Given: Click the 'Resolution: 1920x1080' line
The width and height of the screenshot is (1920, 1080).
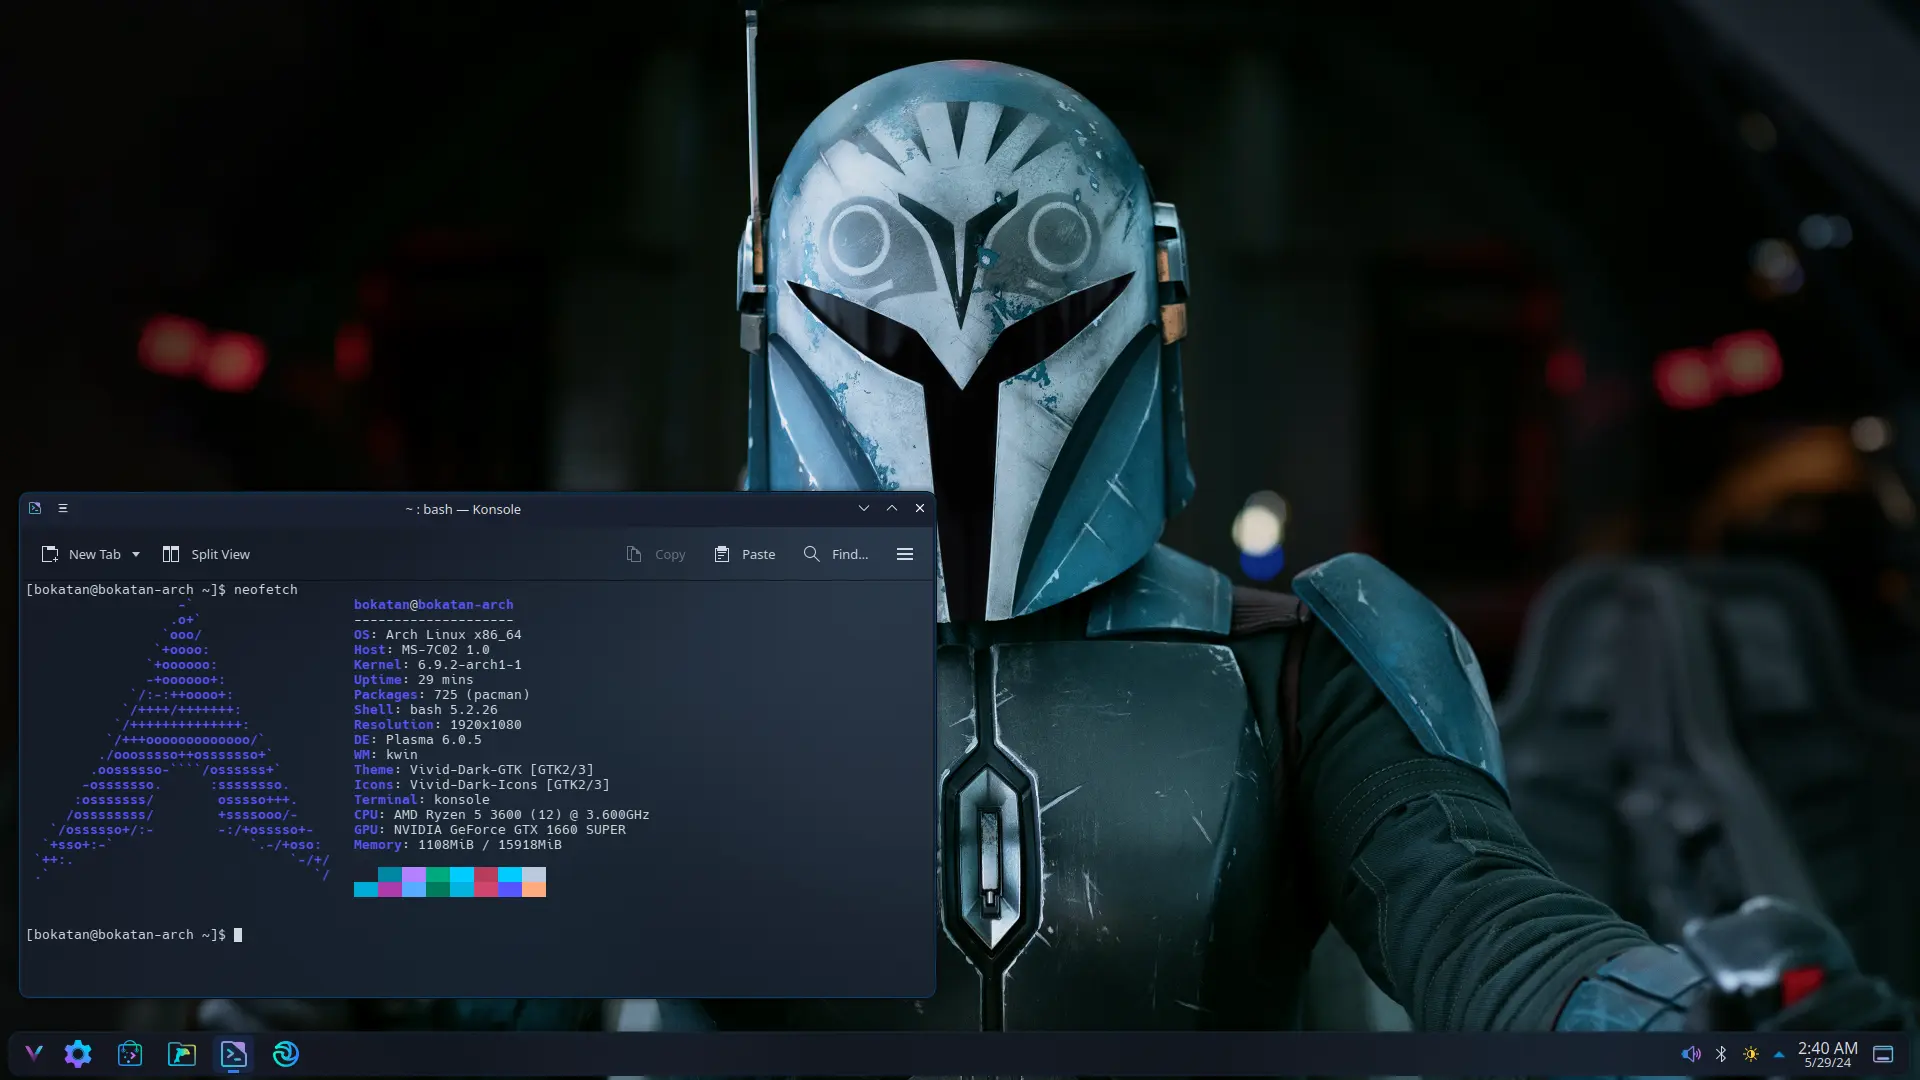Looking at the screenshot, I should click(437, 725).
